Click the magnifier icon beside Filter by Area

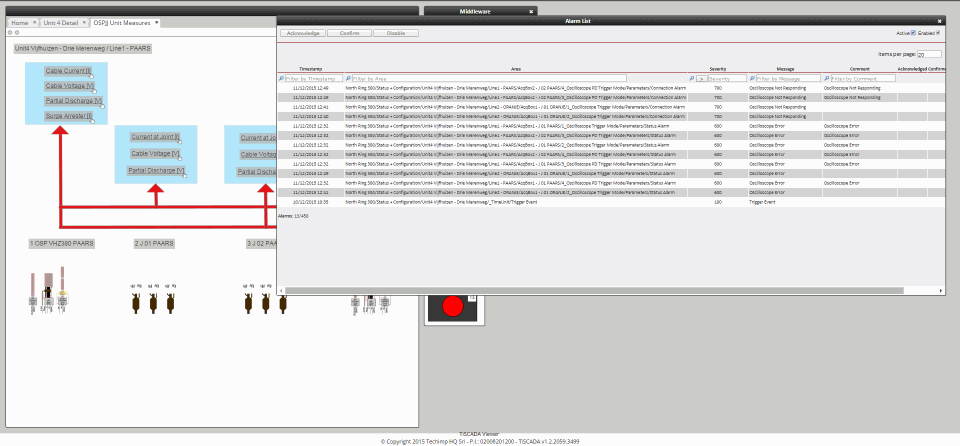[347, 78]
